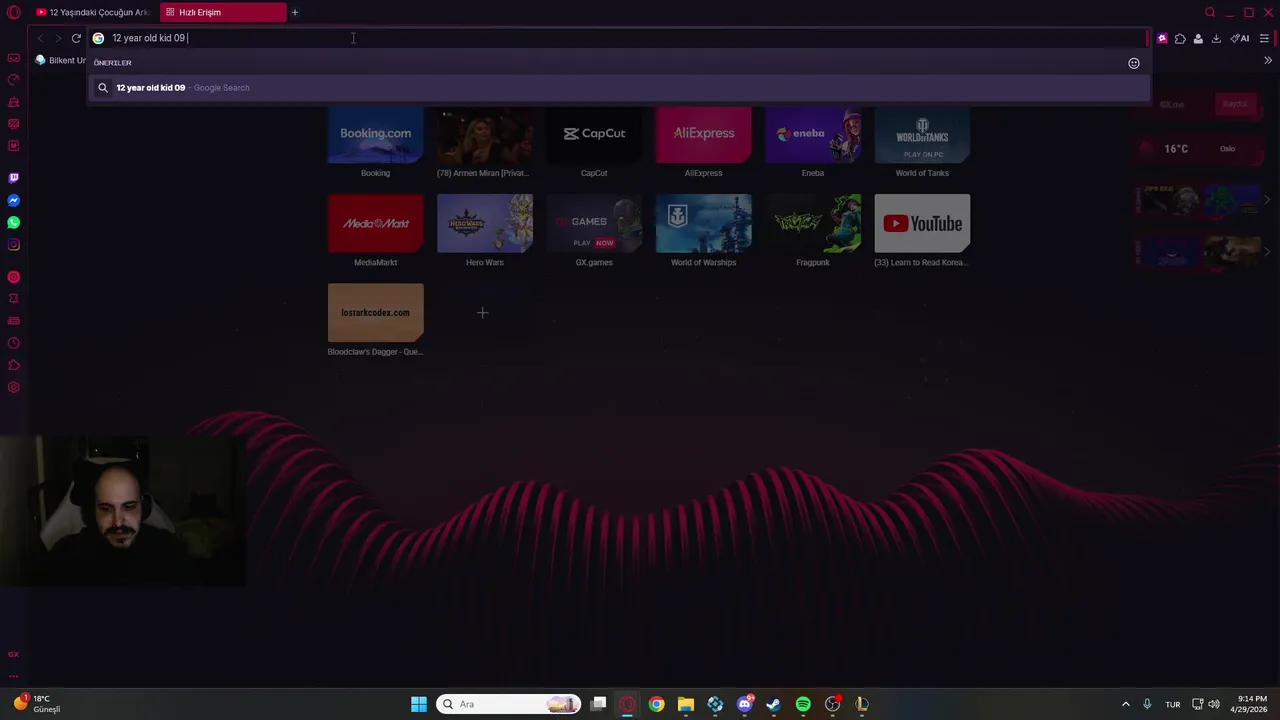Image resolution: width=1280 pixels, height=720 pixels.
Task: Expand the second news row arrow
Action: pyautogui.click(x=1268, y=251)
